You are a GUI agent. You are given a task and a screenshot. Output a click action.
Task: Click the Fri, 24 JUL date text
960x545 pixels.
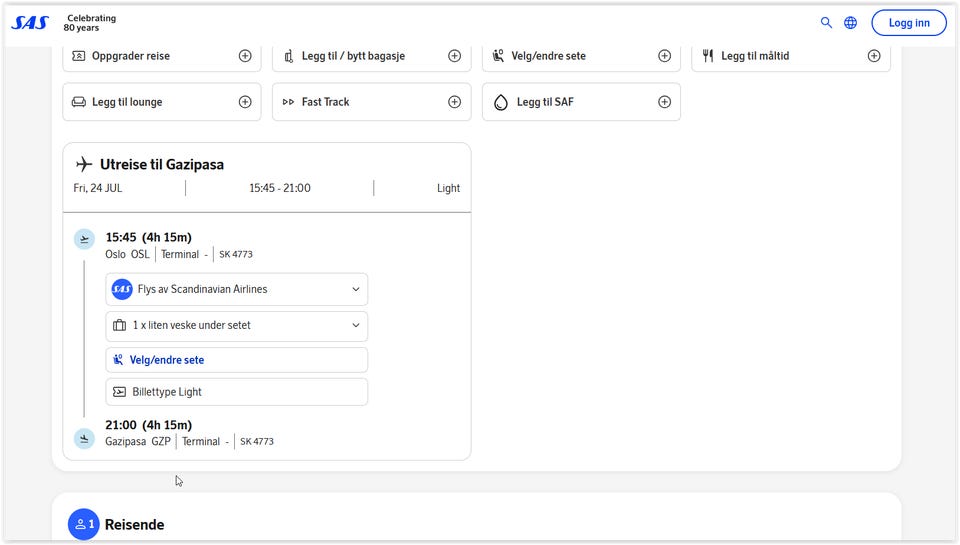coord(98,188)
